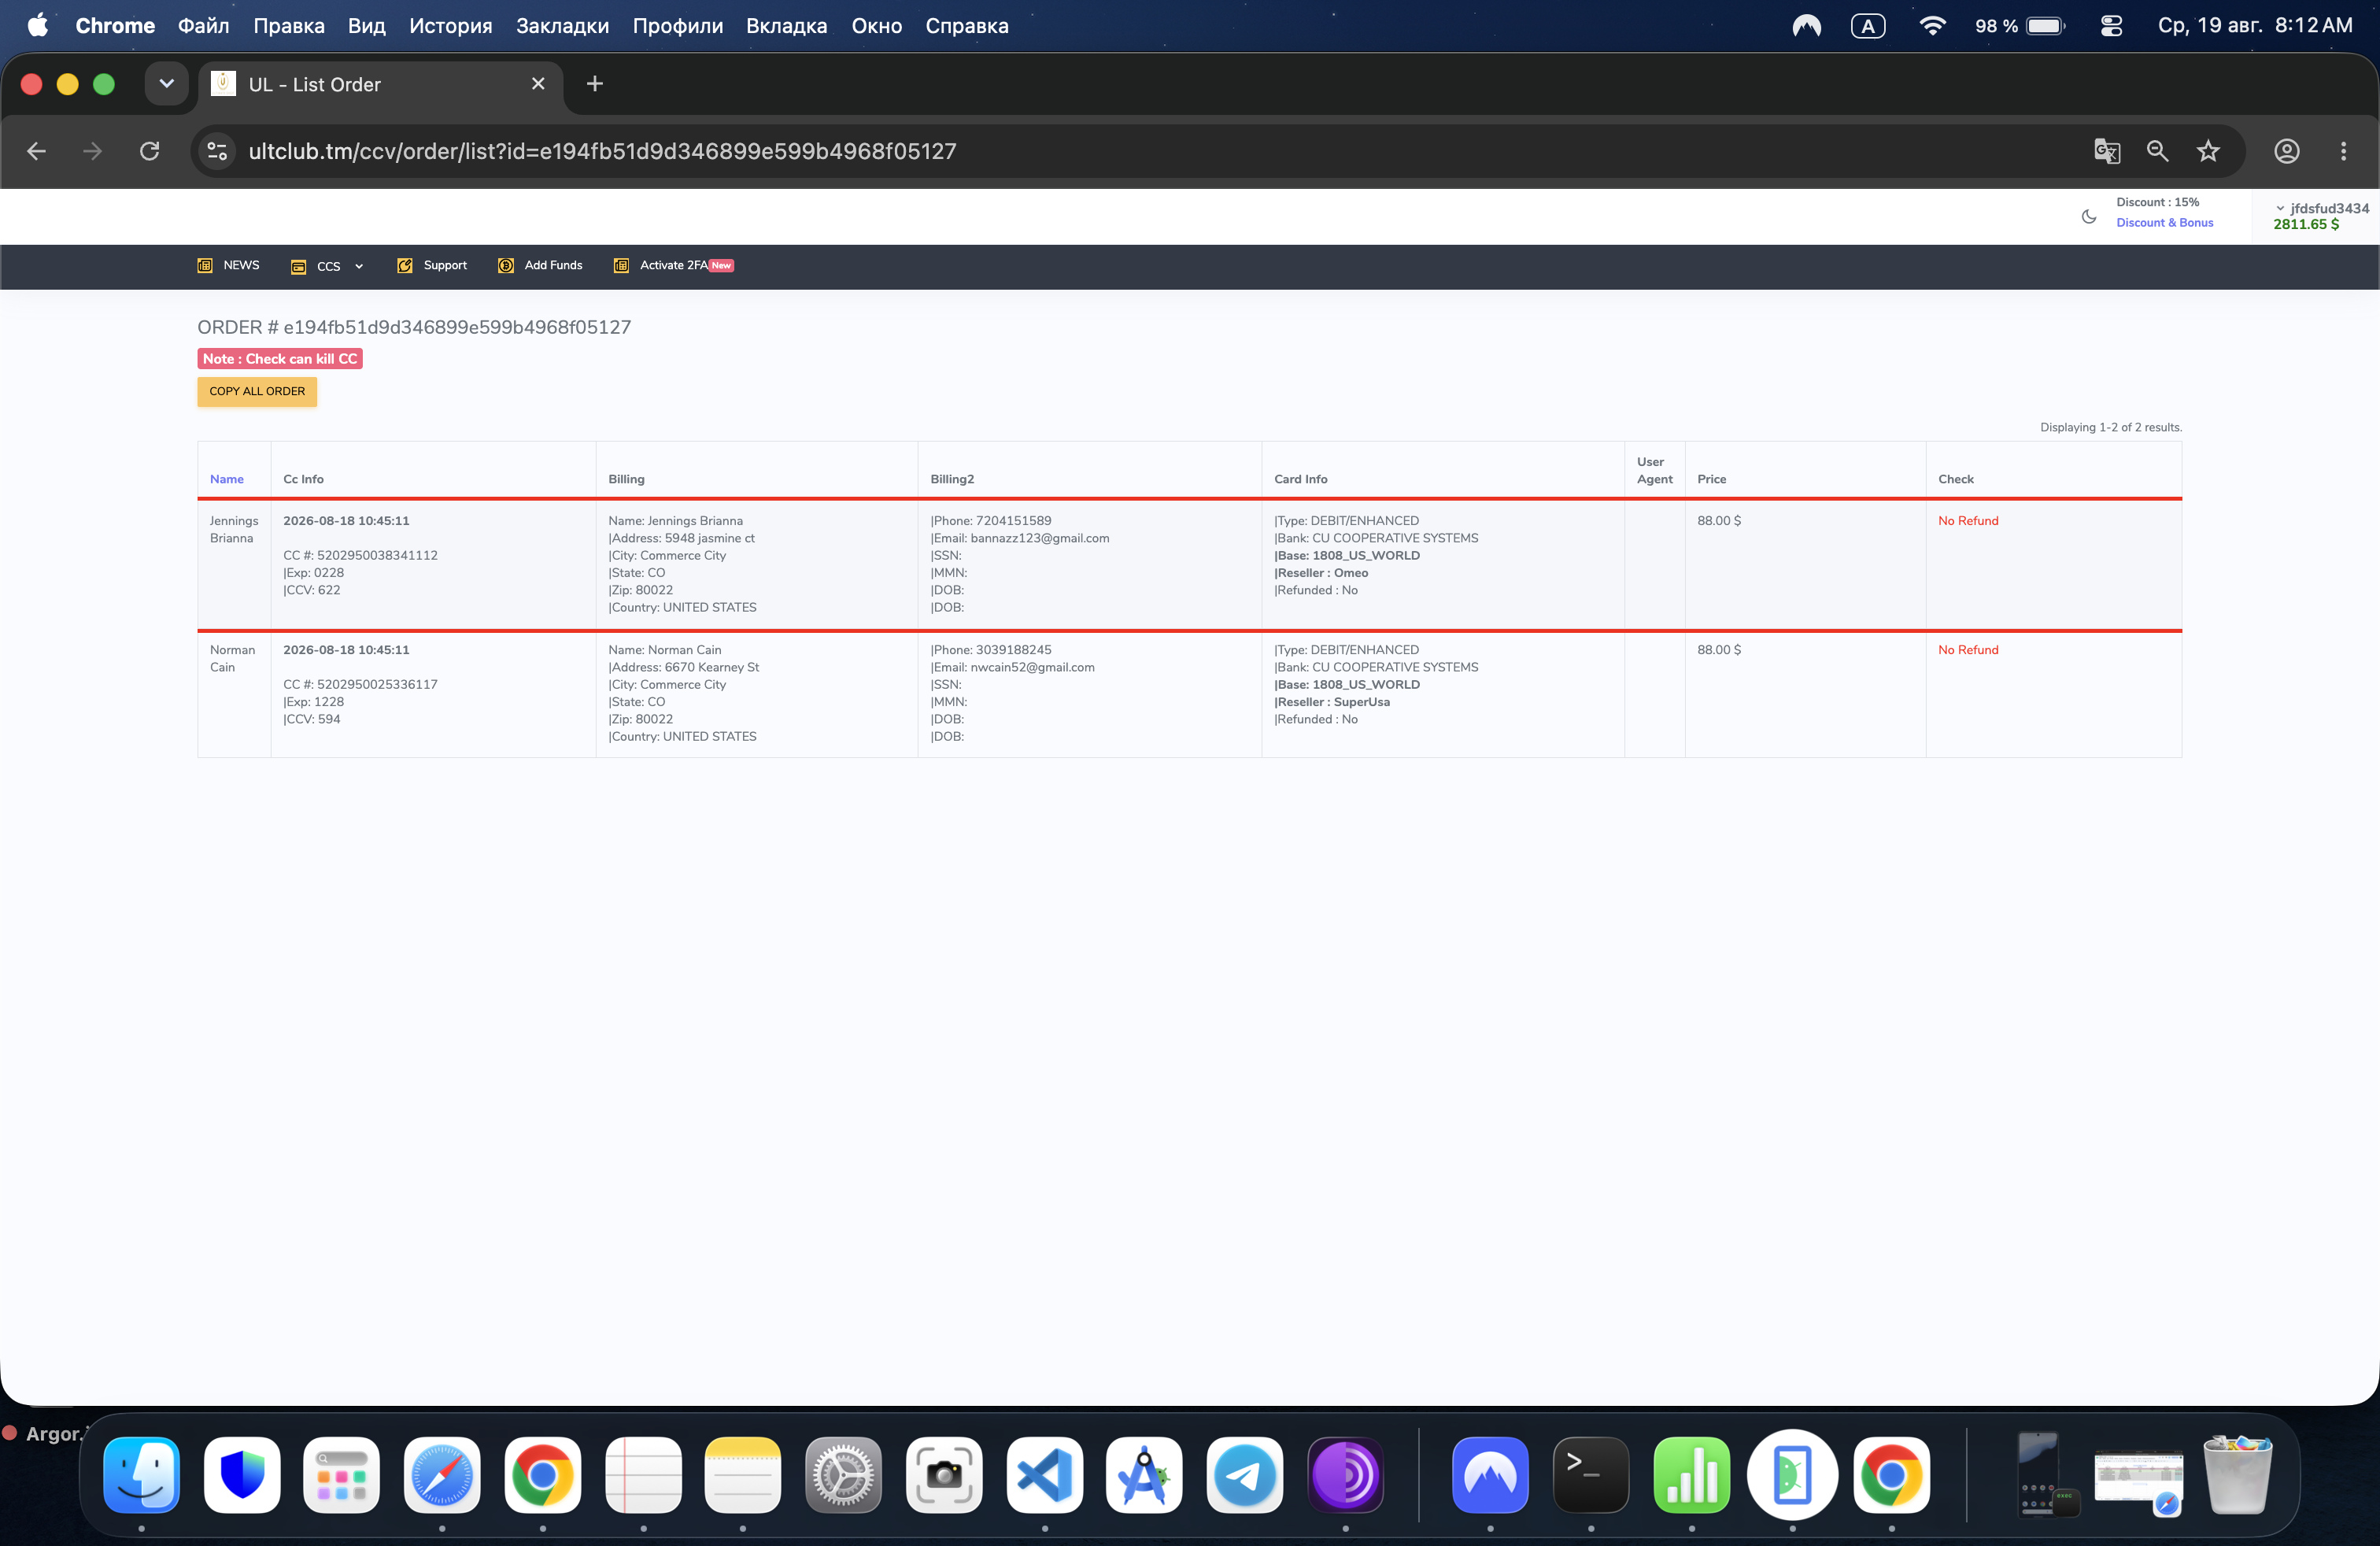2380x1546 pixels.
Task: Open the Apple menu
Action: point(38,26)
